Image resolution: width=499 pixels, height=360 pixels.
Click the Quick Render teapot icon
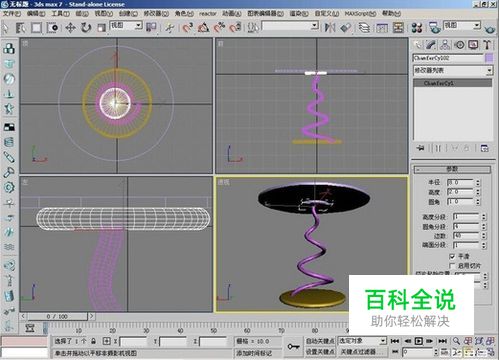tap(490, 29)
